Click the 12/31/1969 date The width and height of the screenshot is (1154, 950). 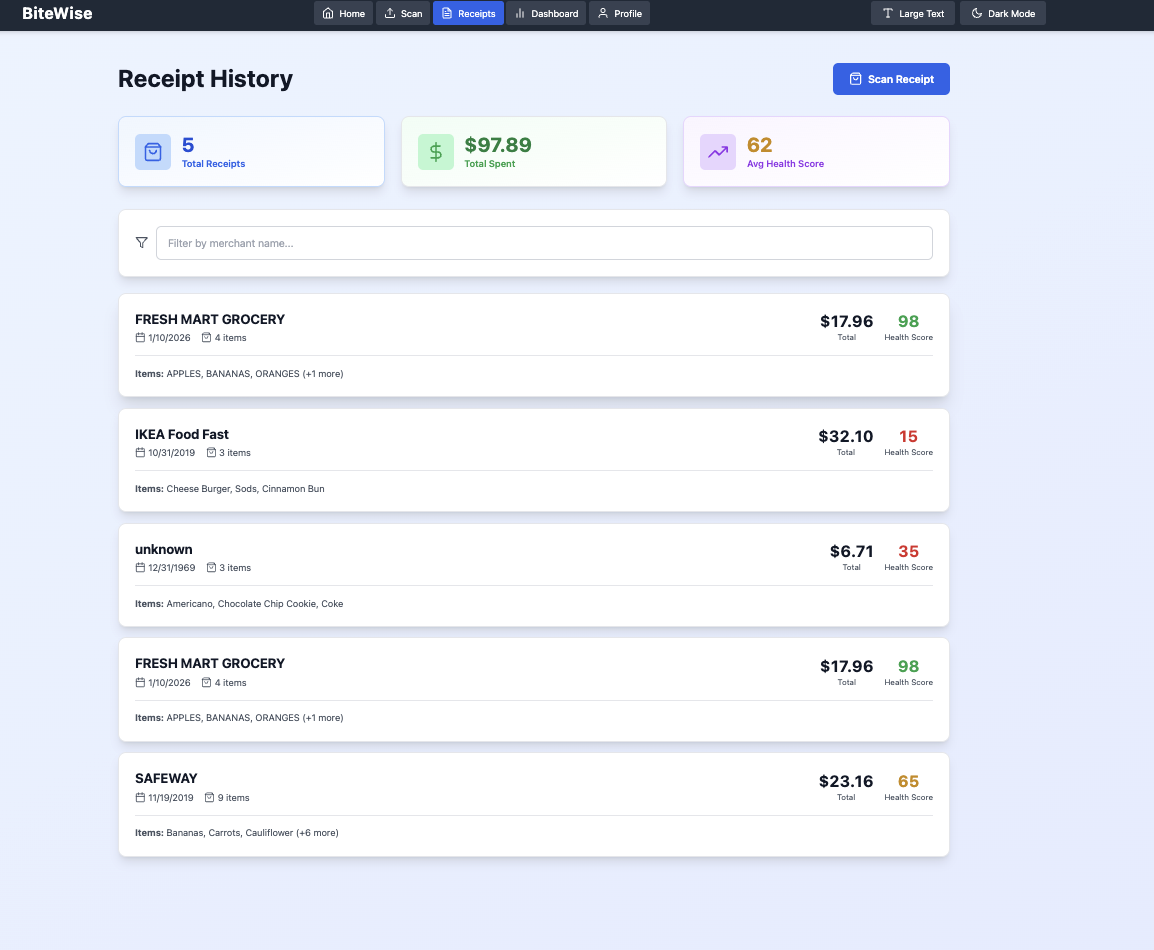pos(171,567)
